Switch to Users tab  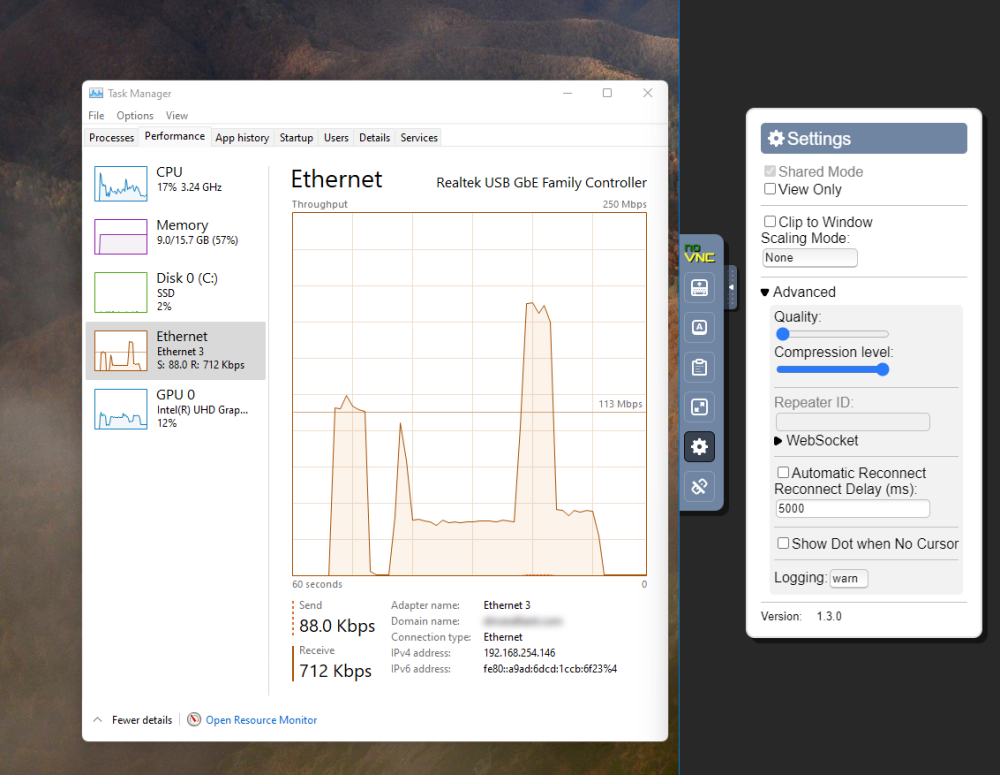pyautogui.click(x=336, y=138)
